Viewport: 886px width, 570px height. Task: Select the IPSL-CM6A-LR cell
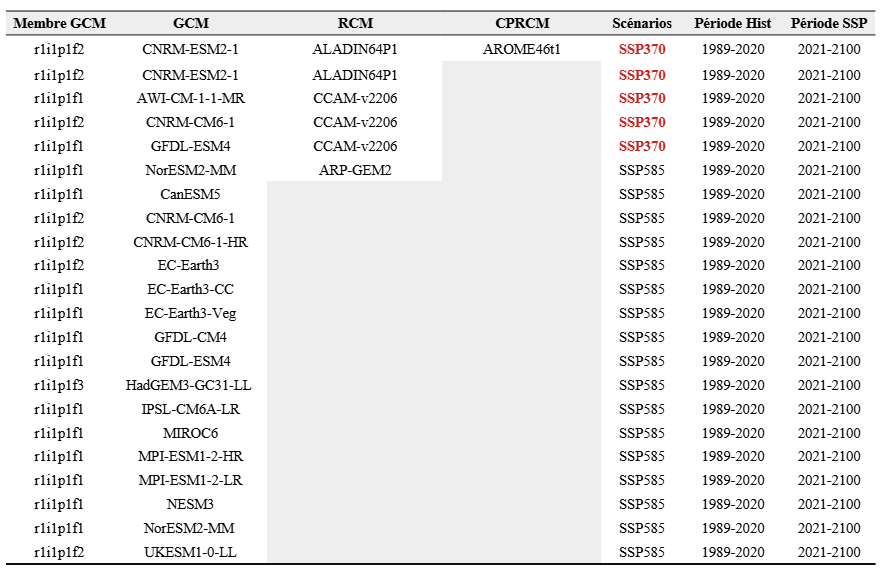(190, 409)
